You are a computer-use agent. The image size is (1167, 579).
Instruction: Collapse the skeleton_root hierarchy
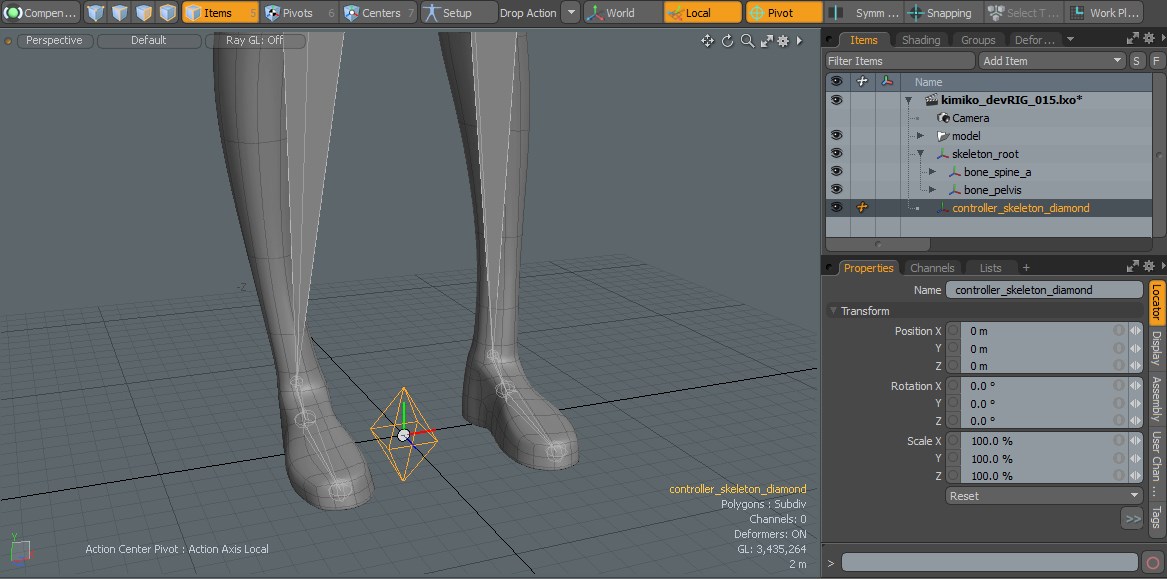[x=921, y=154]
